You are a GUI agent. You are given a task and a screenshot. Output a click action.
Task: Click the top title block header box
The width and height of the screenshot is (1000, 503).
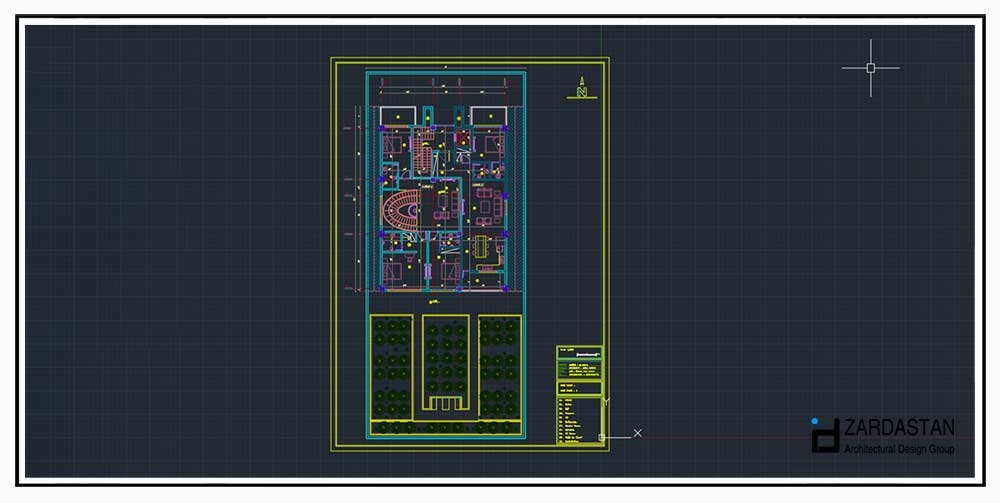tap(580, 352)
